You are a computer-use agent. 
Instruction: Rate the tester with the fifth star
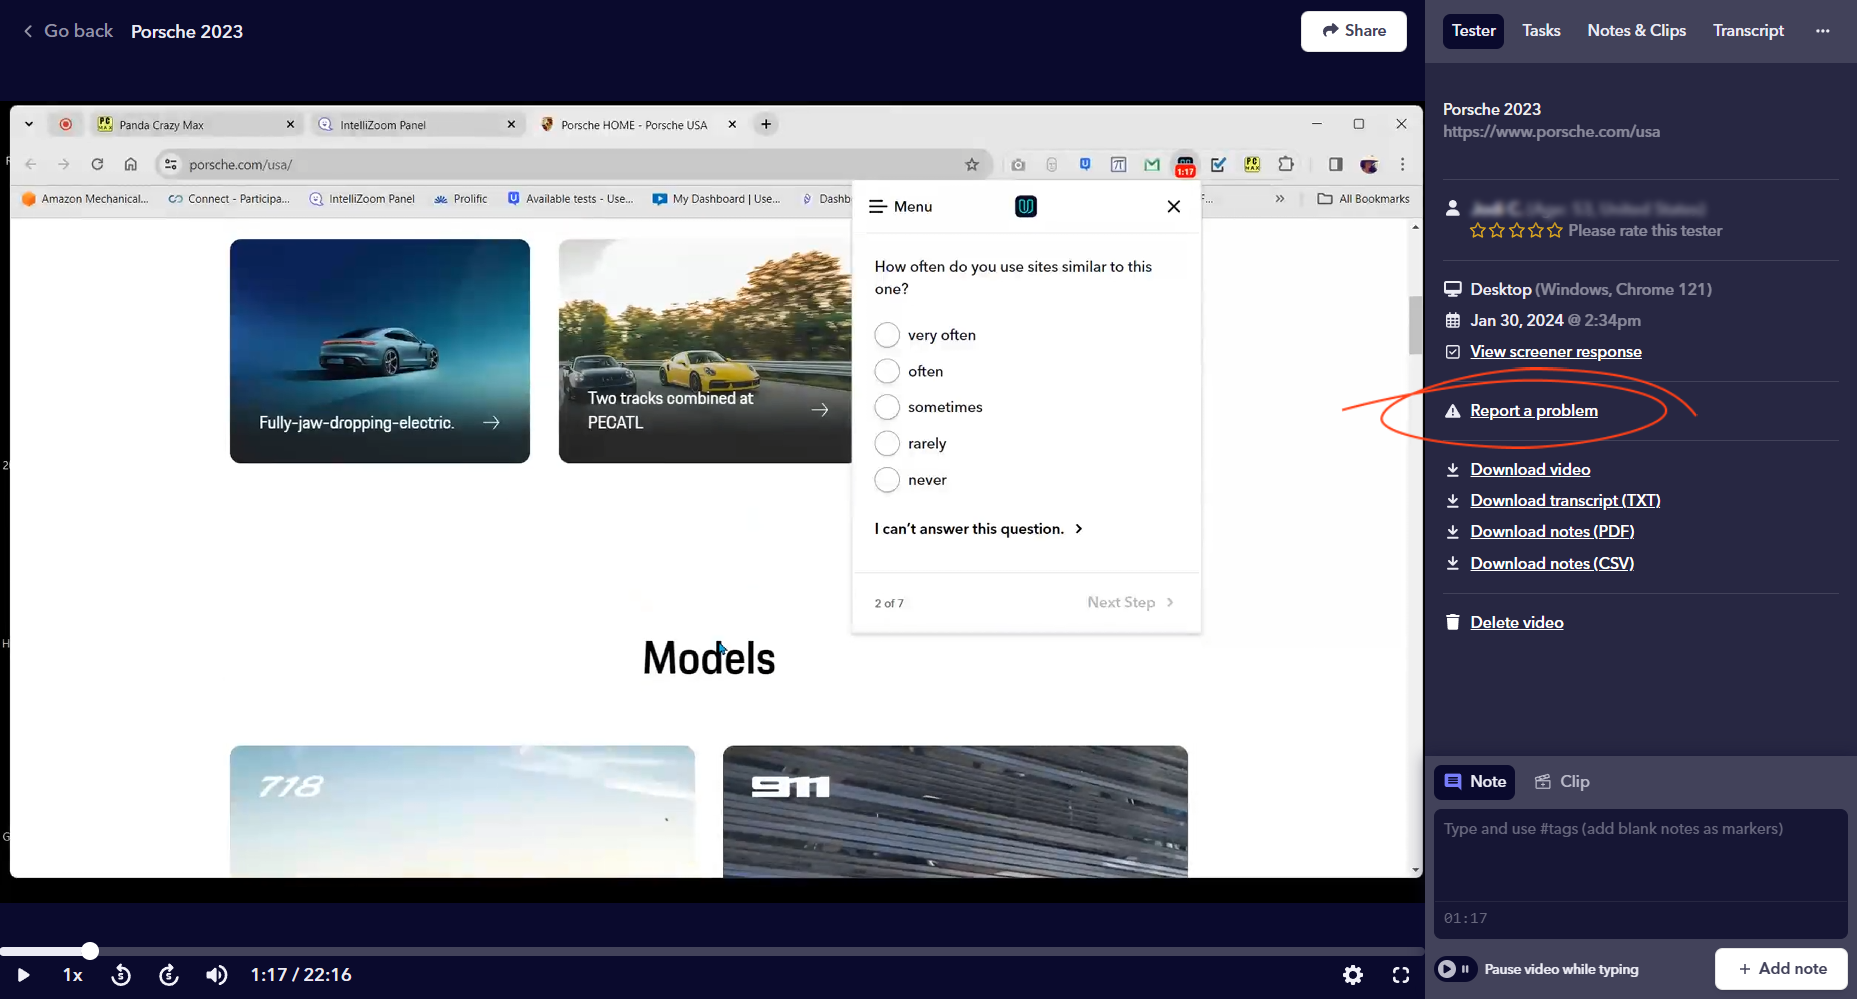1554,231
